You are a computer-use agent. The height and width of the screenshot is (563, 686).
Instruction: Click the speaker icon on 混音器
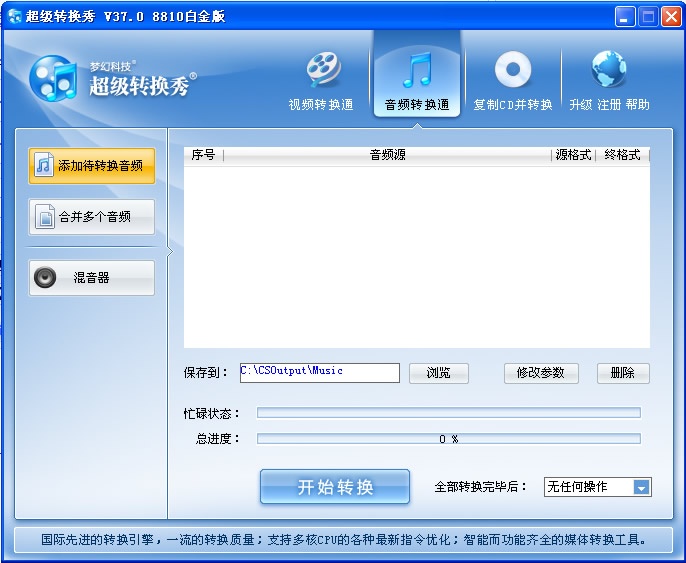45,277
